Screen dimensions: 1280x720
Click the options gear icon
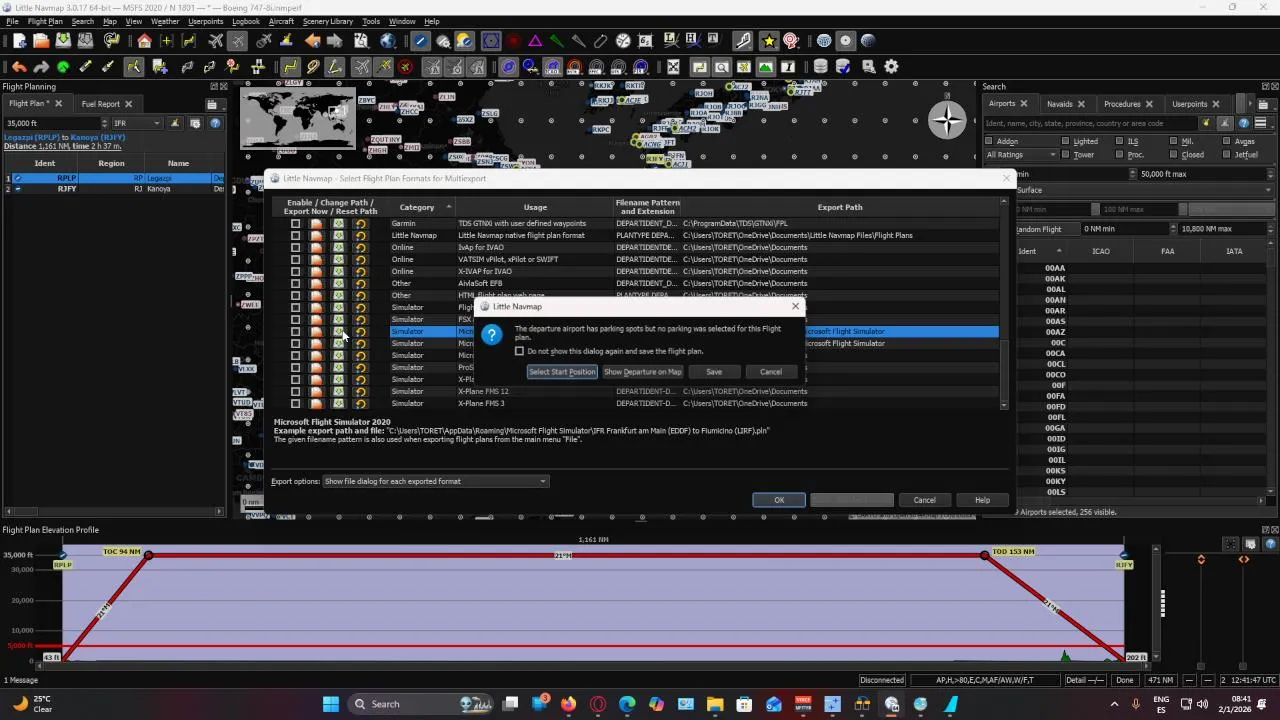tap(891, 67)
